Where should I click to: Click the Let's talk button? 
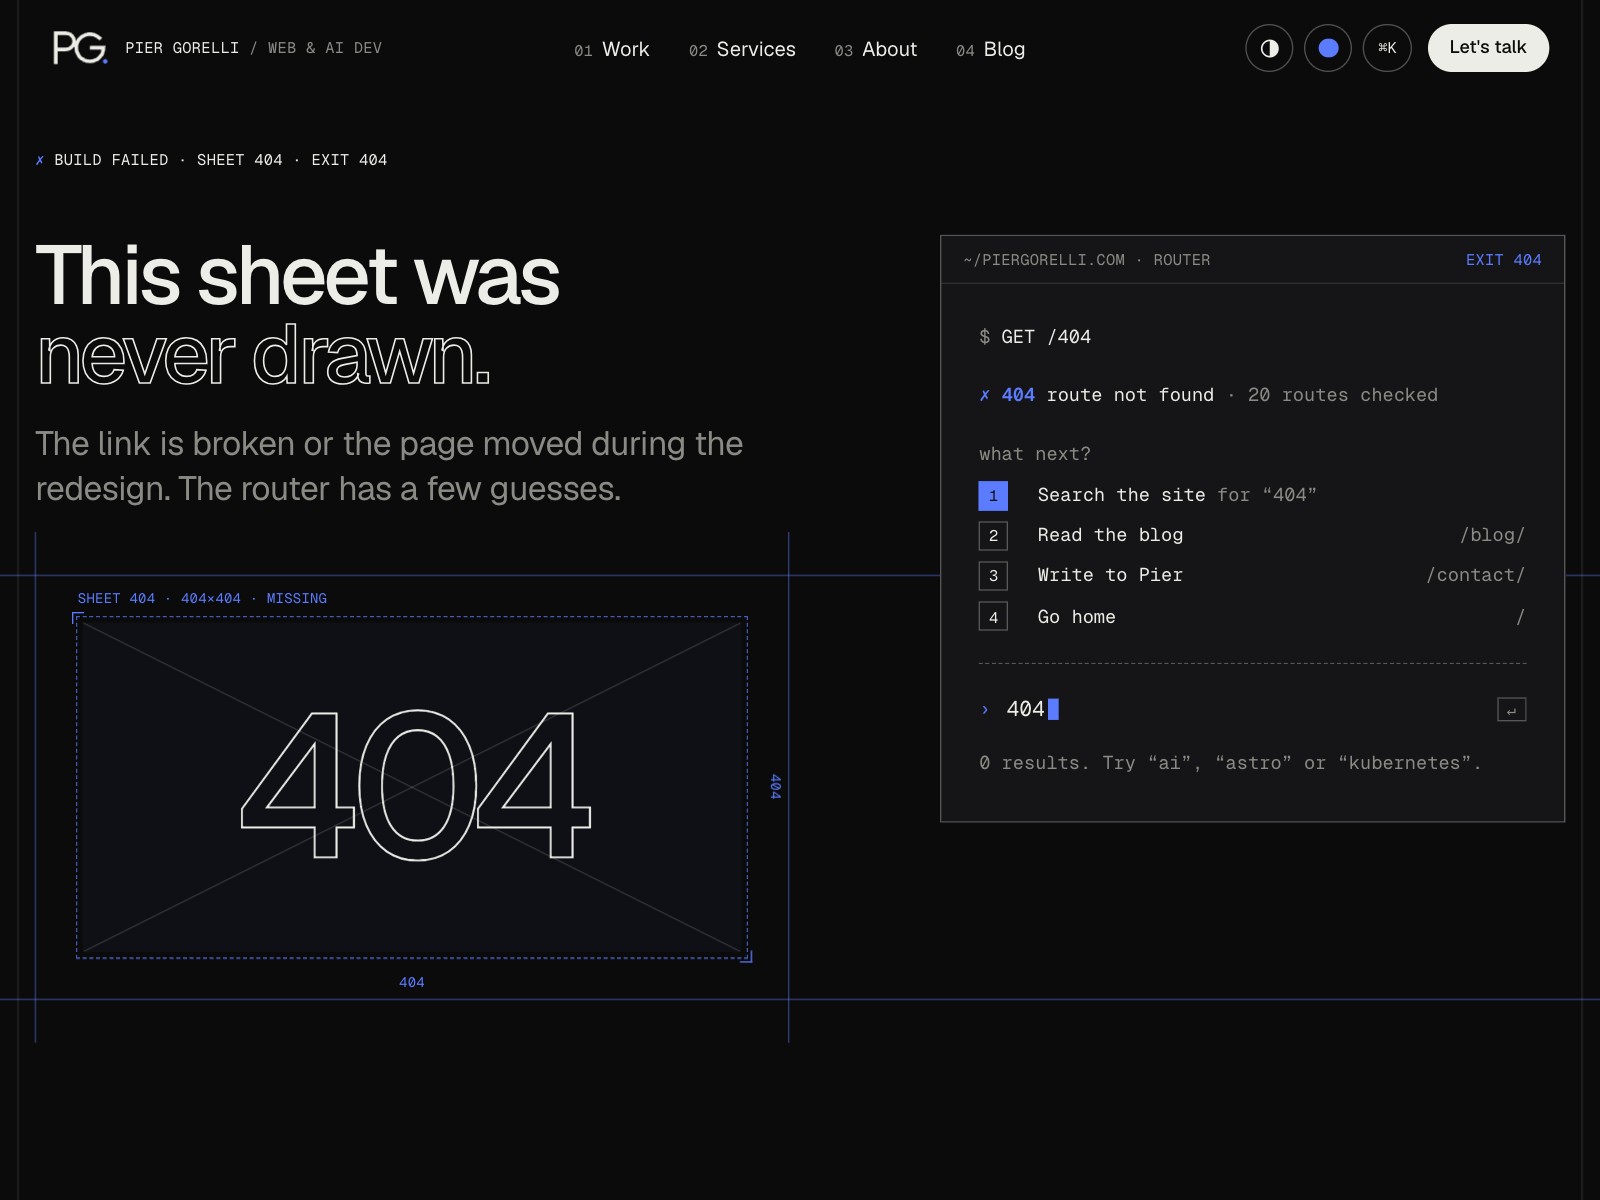[1488, 48]
